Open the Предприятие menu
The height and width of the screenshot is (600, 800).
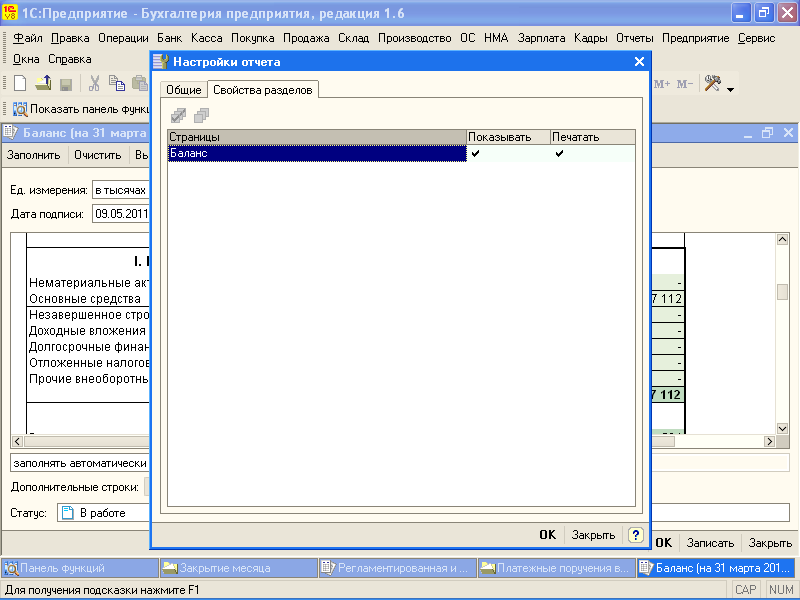tap(695, 38)
